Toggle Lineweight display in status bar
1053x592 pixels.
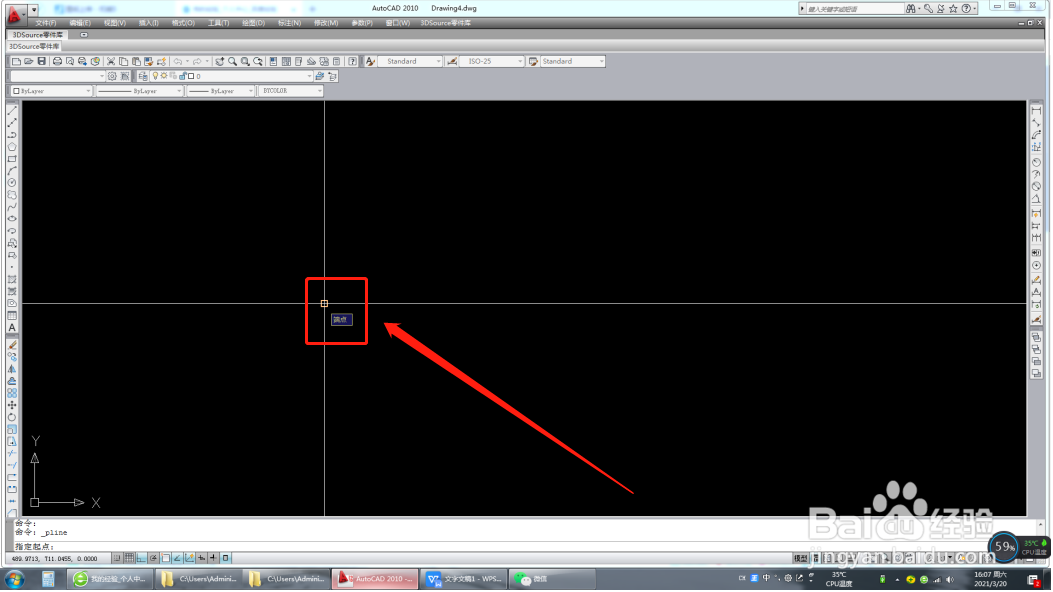point(214,558)
